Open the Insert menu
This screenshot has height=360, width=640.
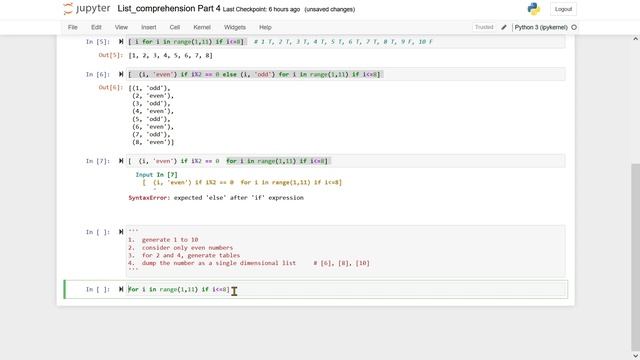click(149, 27)
